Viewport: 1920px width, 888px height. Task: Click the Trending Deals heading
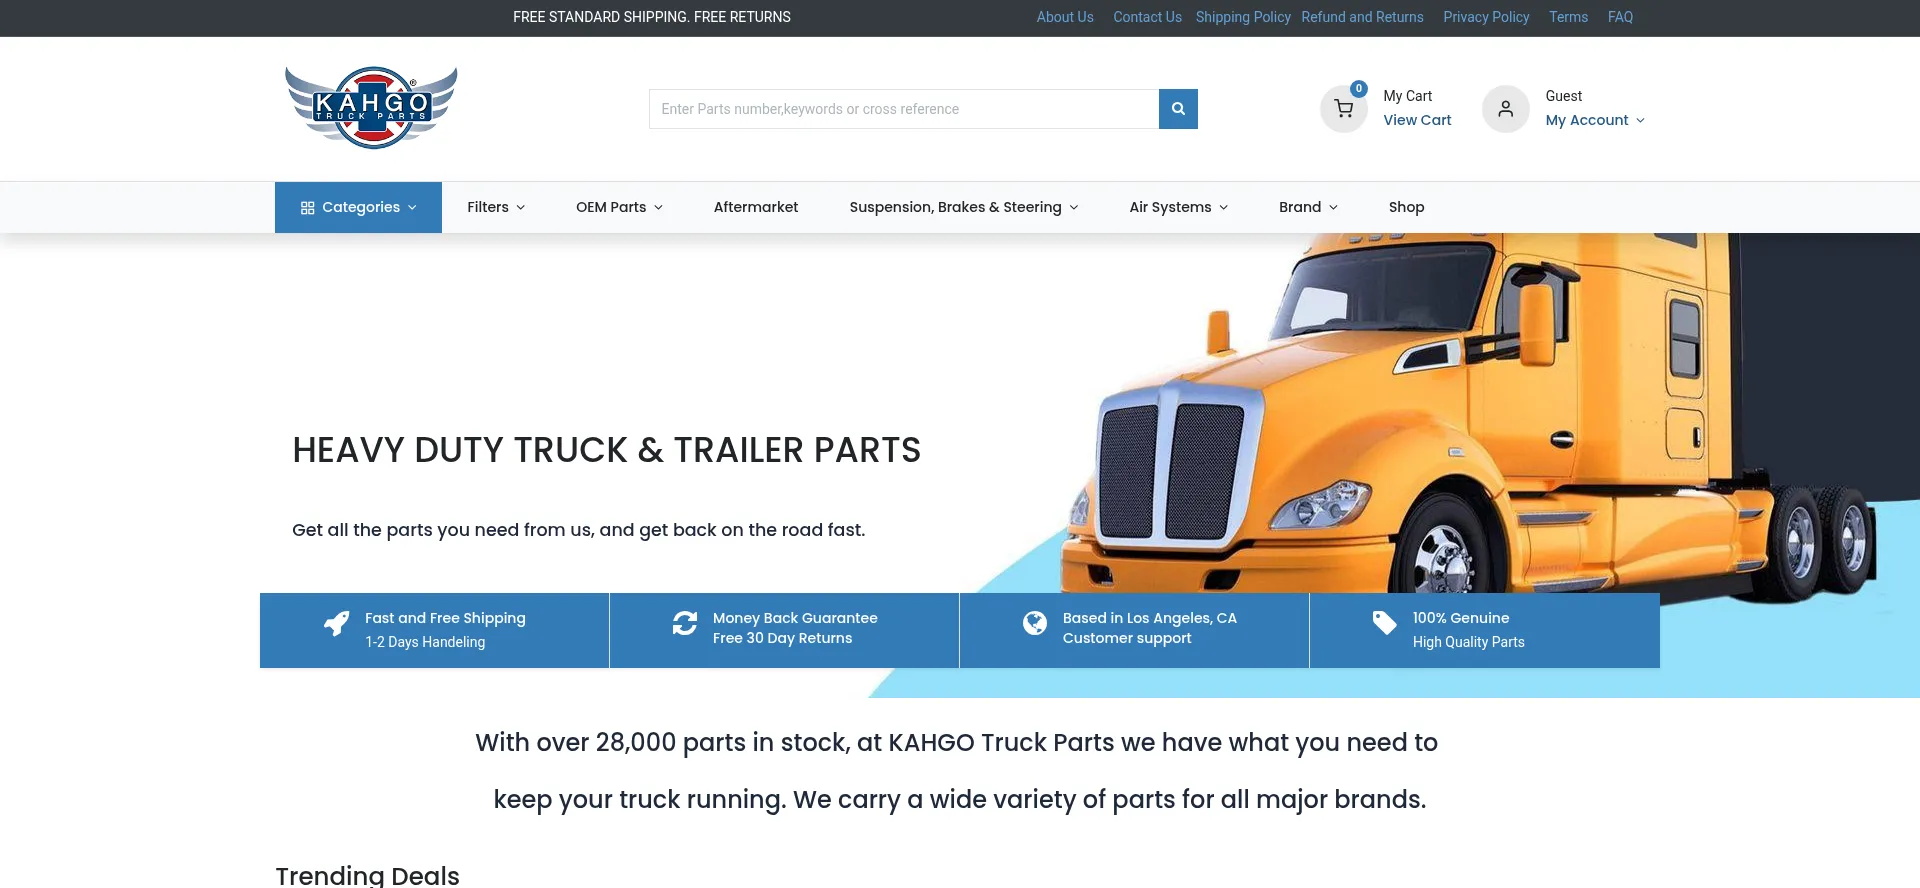(x=367, y=876)
